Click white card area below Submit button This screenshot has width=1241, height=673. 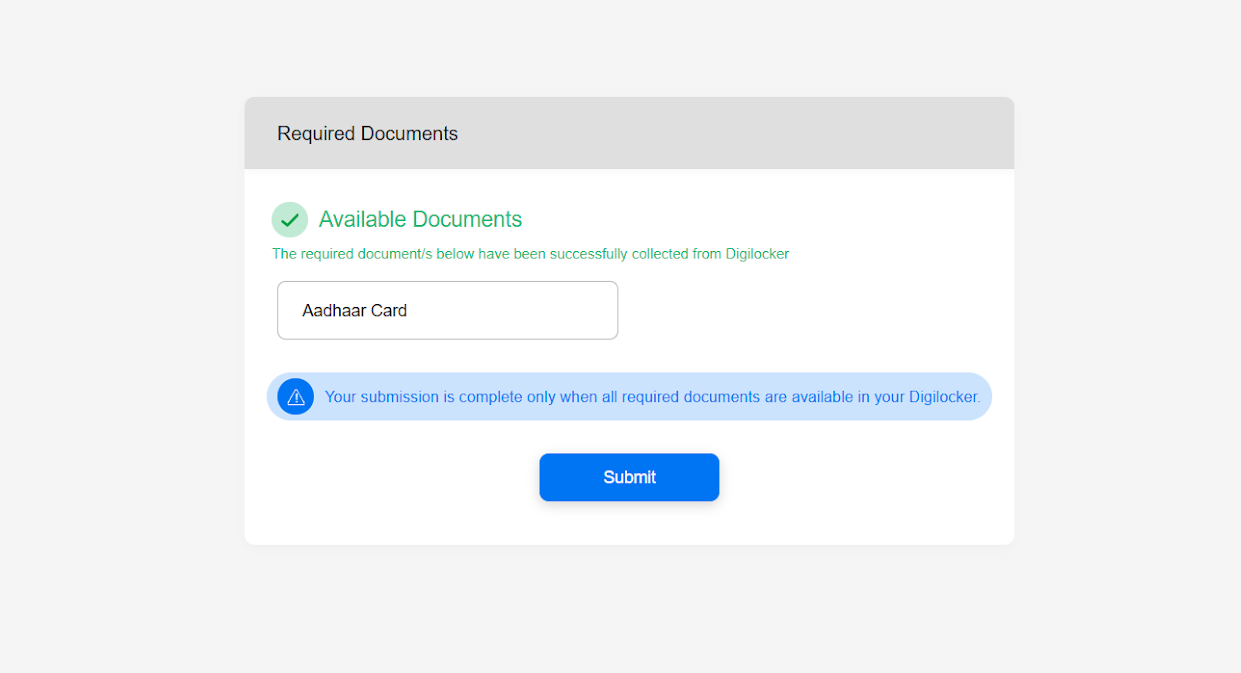(x=629, y=524)
